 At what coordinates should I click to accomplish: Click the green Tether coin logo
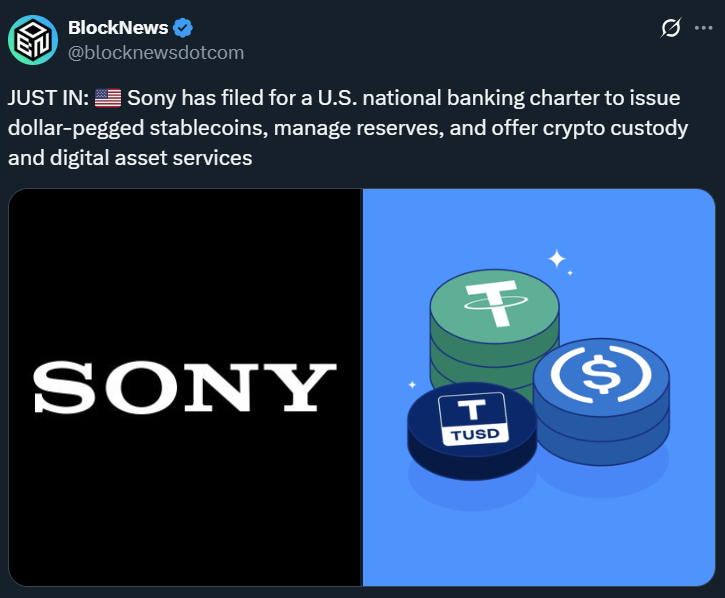[x=494, y=304]
